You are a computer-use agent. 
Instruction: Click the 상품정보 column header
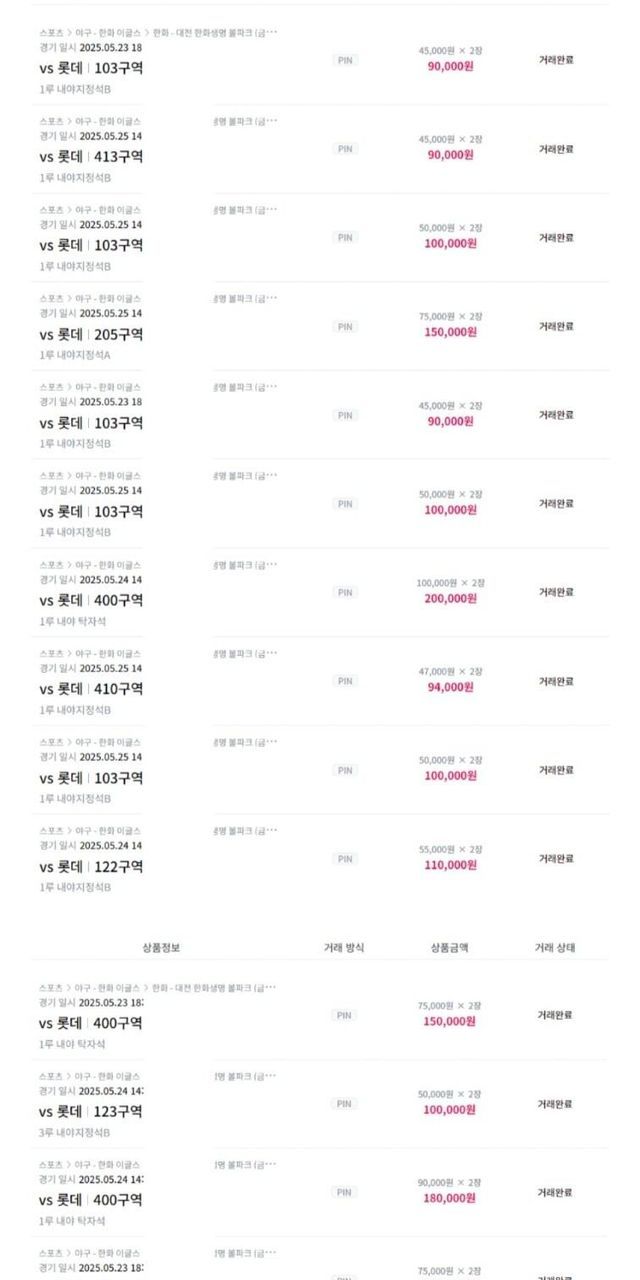coord(161,947)
